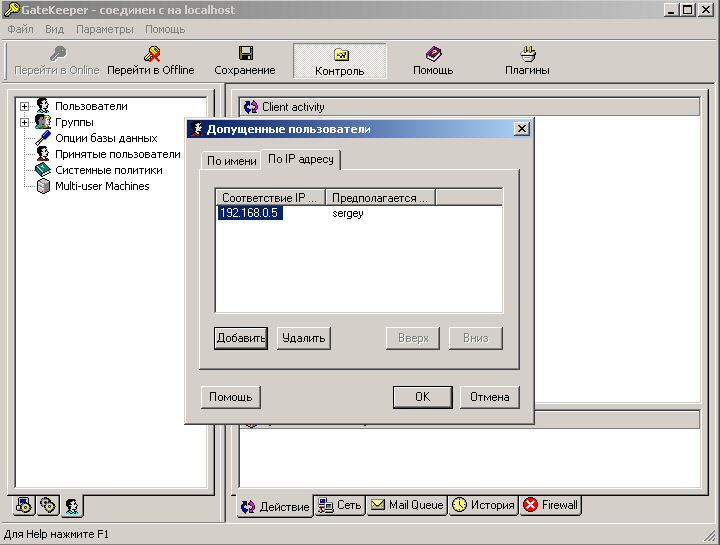Screen dimensions: 720x545
Task: Select the 192.168.0.5 list entry
Action: [249, 213]
